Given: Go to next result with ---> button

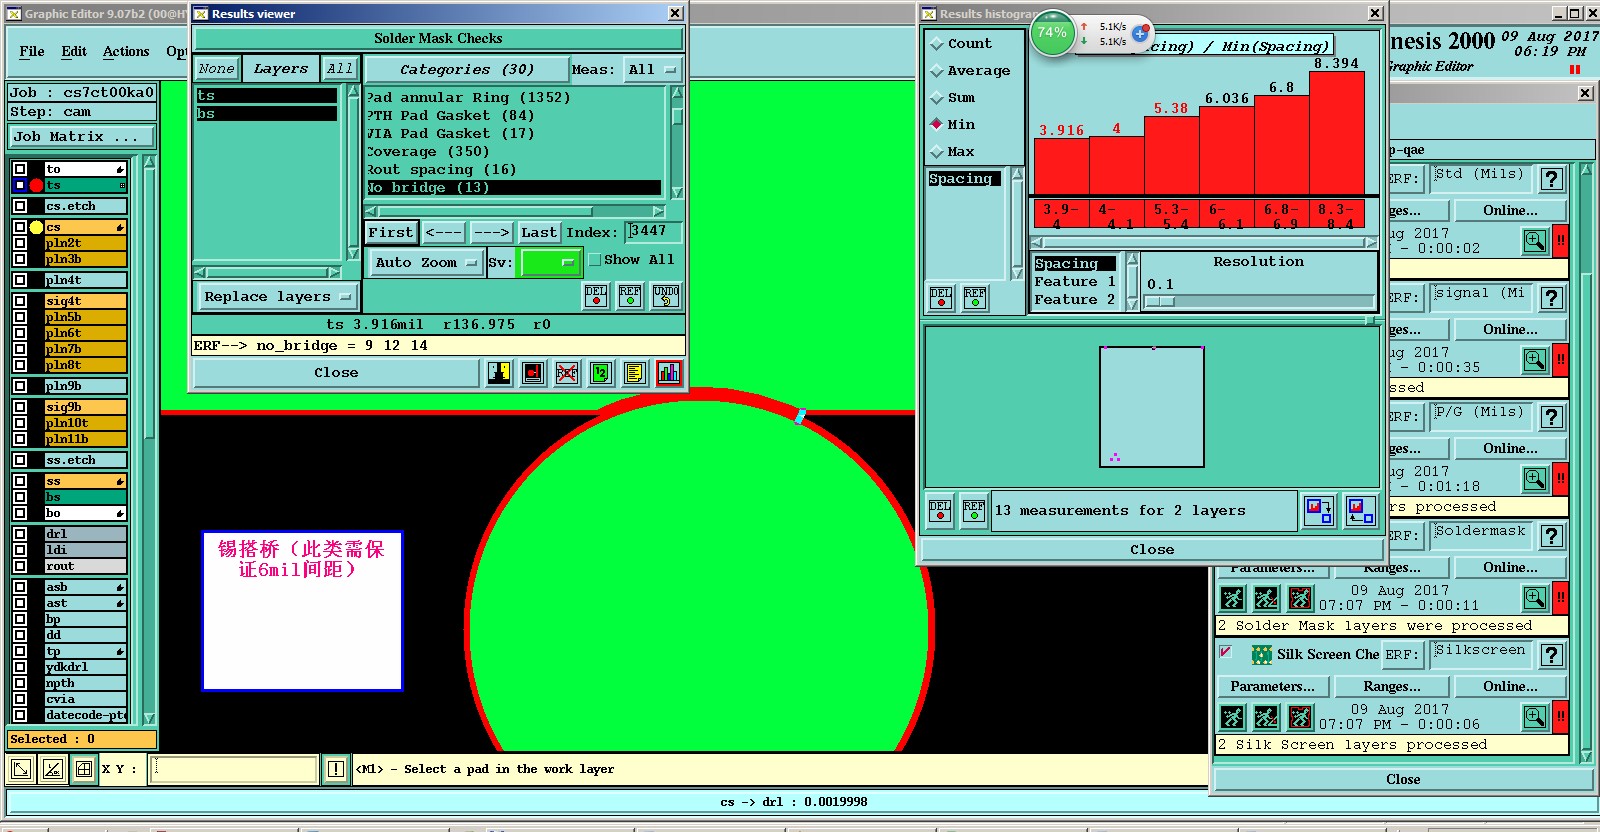Looking at the screenshot, I should coord(491,232).
